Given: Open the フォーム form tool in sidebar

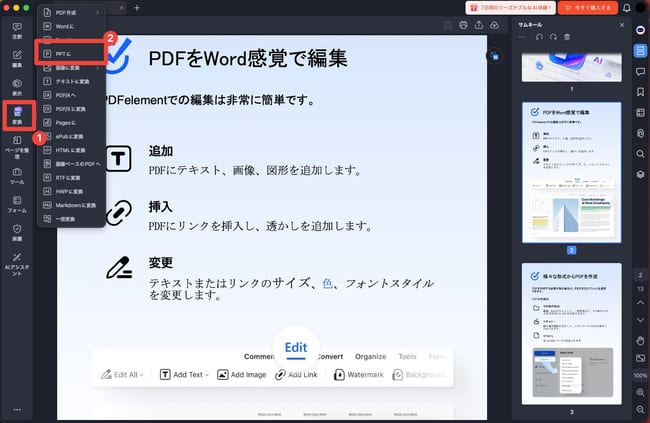Looking at the screenshot, I should pyautogui.click(x=17, y=205).
